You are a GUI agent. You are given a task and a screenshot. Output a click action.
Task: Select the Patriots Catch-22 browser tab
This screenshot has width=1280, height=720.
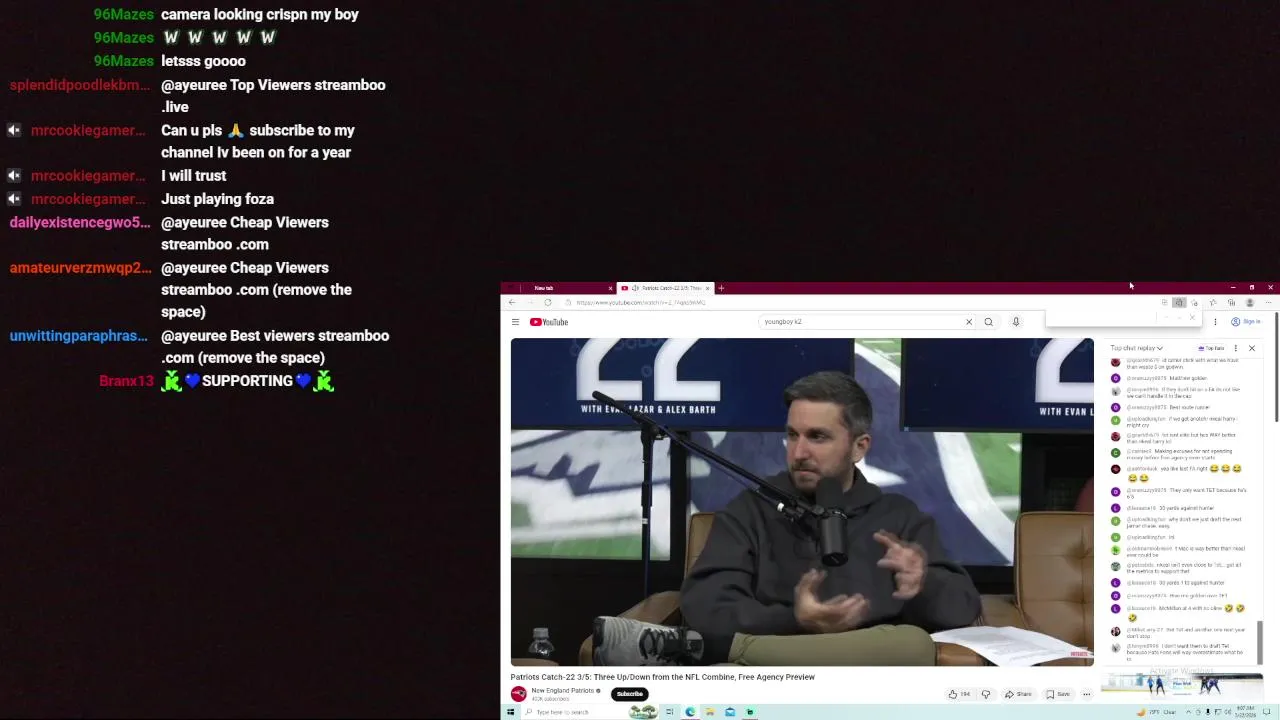[x=665, y=288]
